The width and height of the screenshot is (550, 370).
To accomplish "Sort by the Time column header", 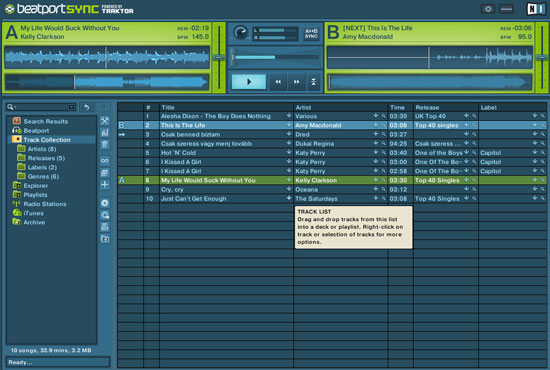I will point(401,107).
